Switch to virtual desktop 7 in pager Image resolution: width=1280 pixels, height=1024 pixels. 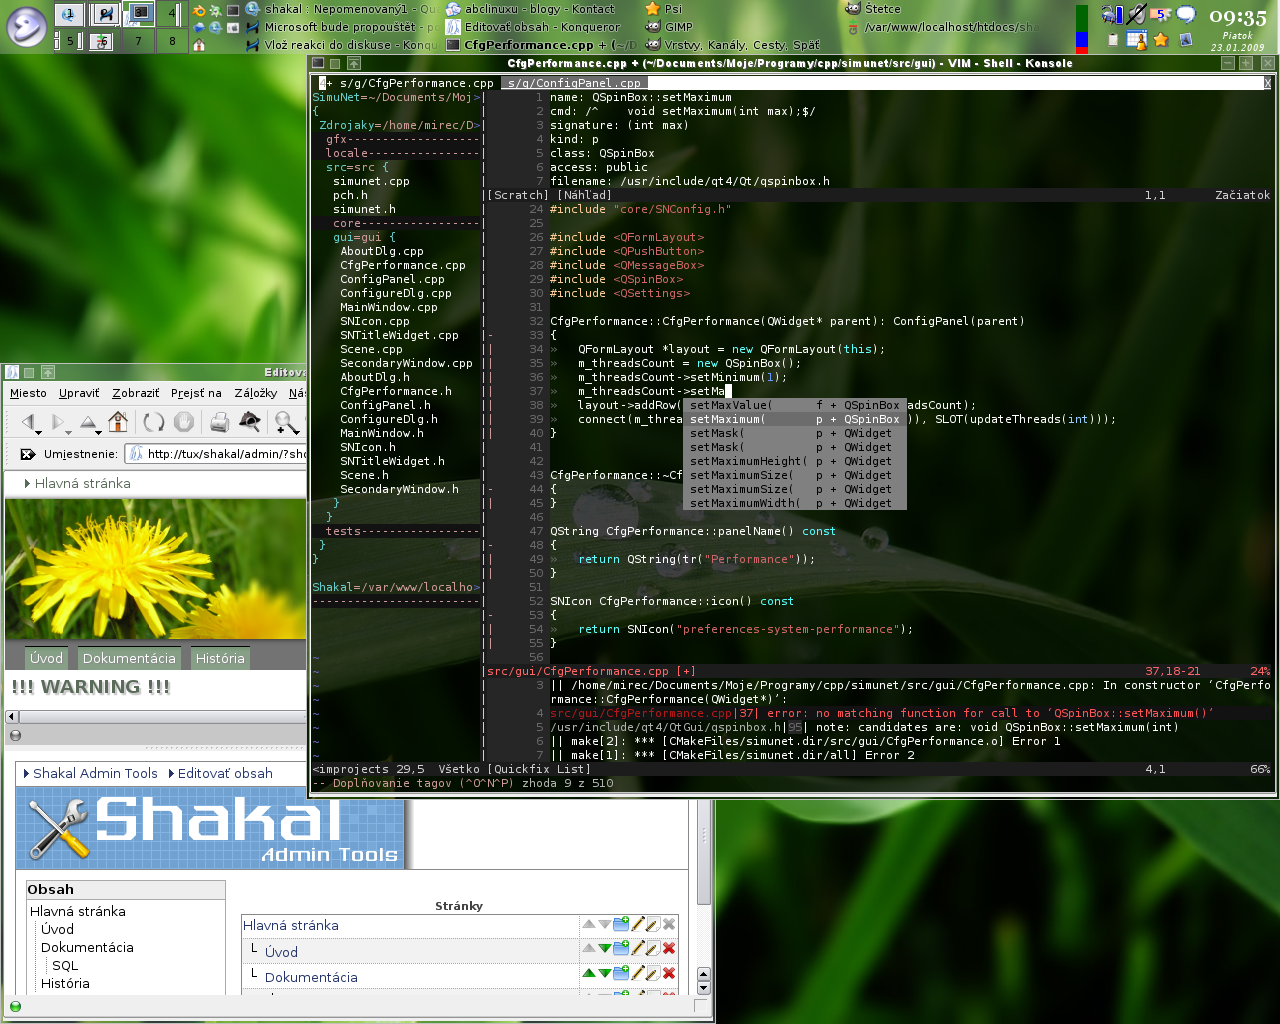(138, 41)
